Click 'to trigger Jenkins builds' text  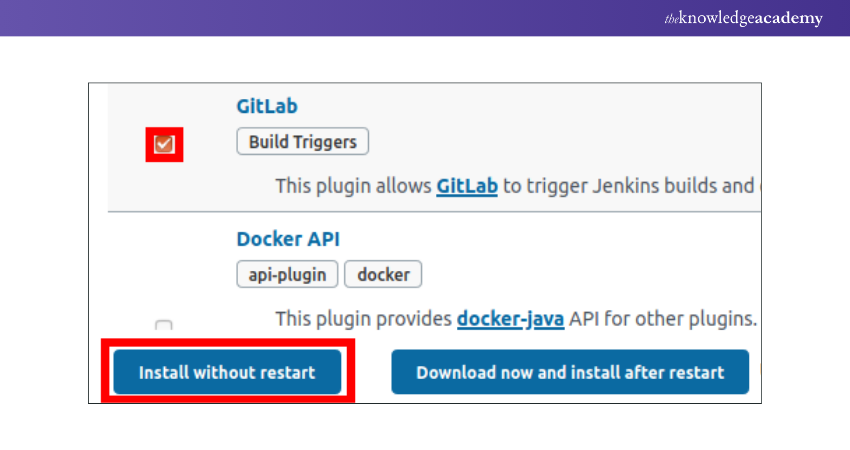click(x=628, y=186)
